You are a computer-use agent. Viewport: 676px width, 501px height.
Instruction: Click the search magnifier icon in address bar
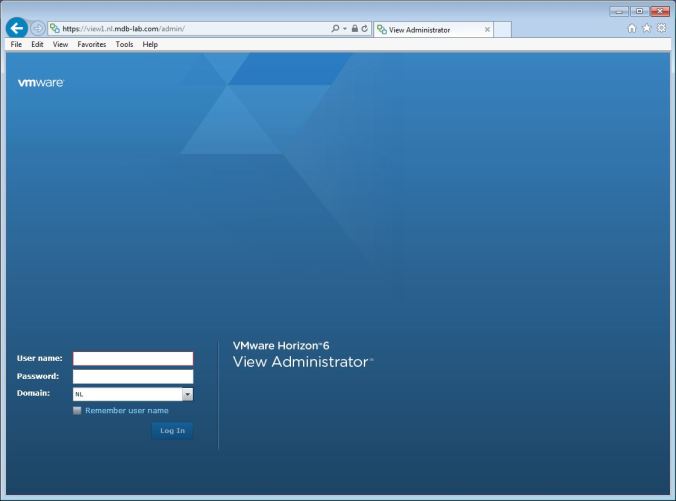pos(335,29)
